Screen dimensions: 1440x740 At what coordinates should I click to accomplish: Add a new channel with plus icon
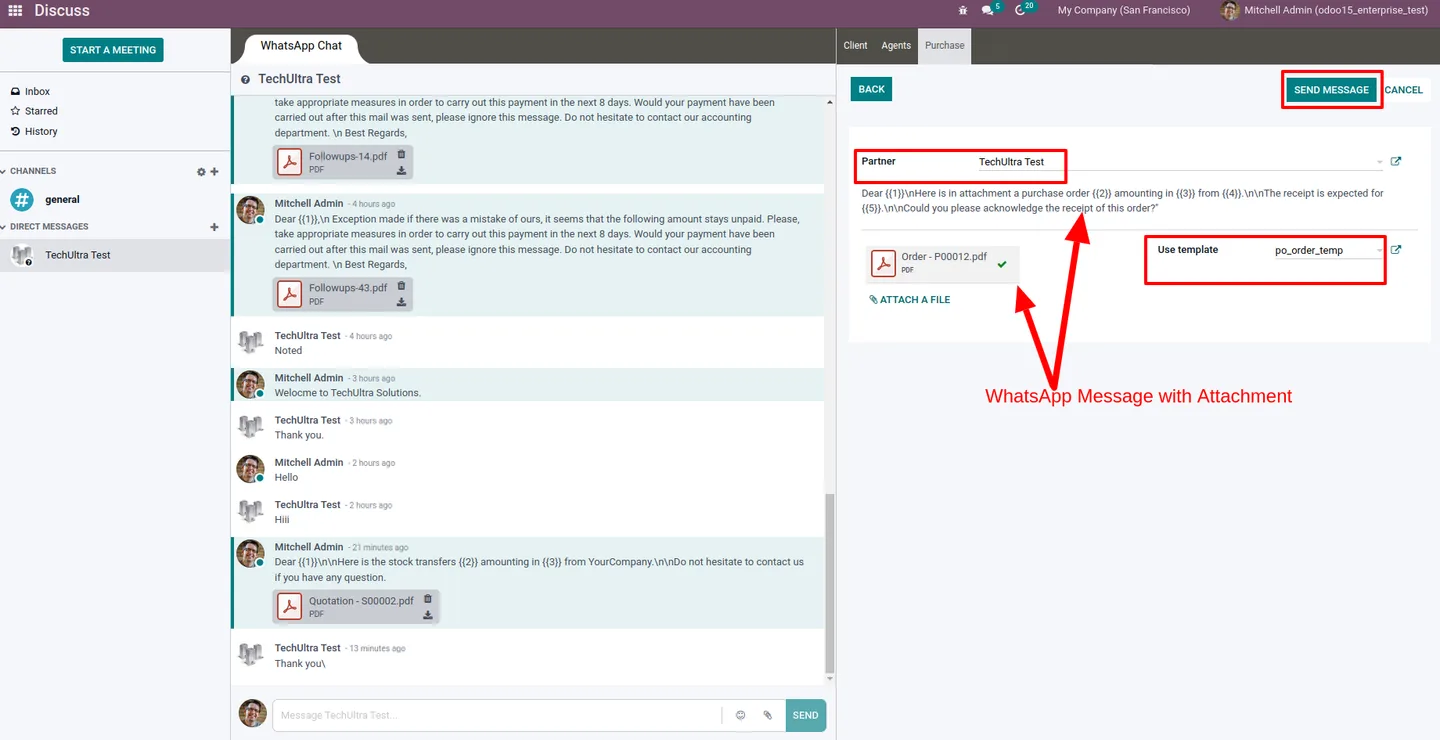[x=214, y=172]
